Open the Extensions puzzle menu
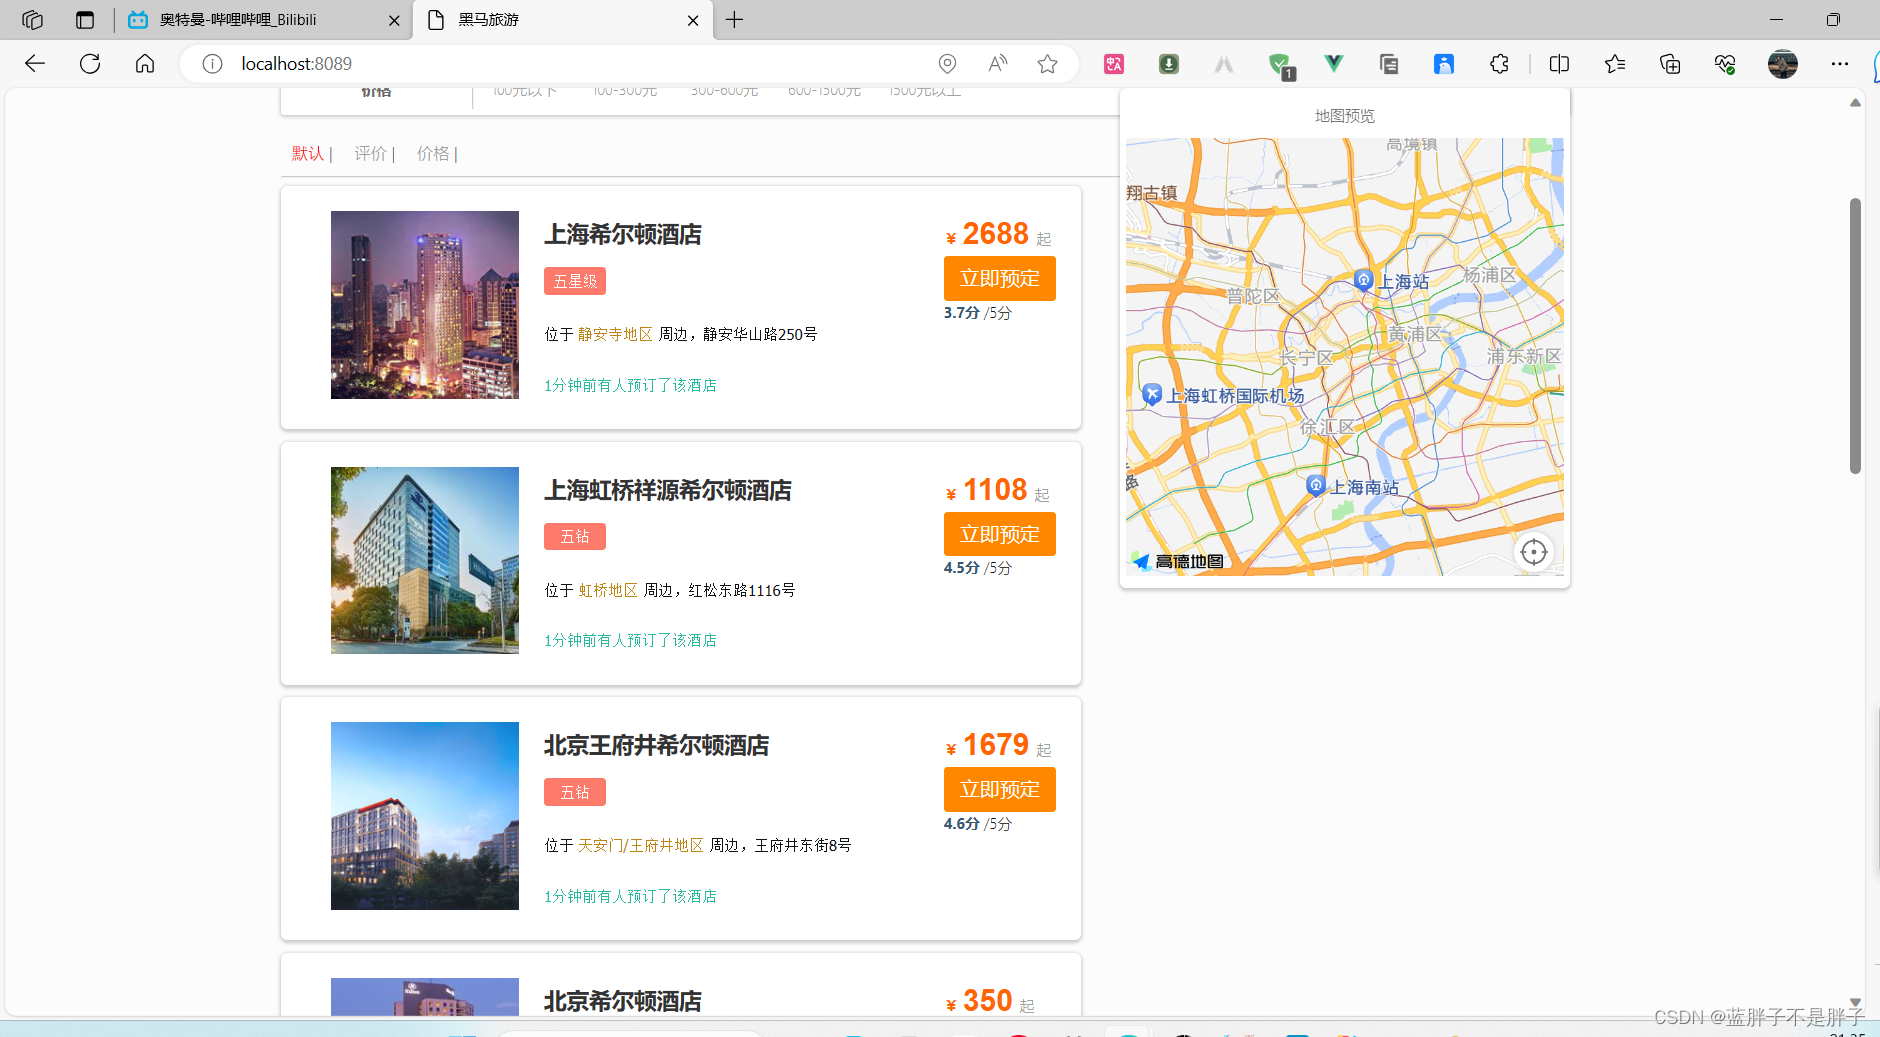The width and height of the screenshot is (1880, 1037). [1499, 64]
